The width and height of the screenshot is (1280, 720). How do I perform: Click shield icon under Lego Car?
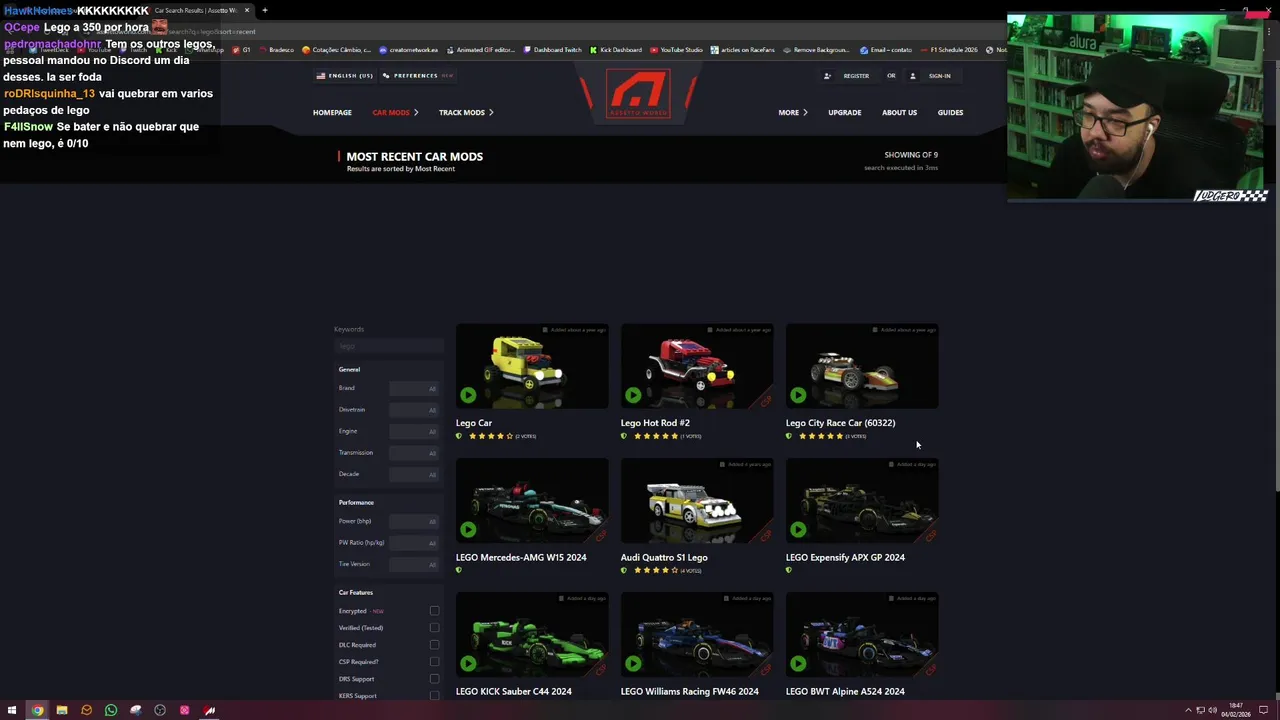click(x=459, y=436)
